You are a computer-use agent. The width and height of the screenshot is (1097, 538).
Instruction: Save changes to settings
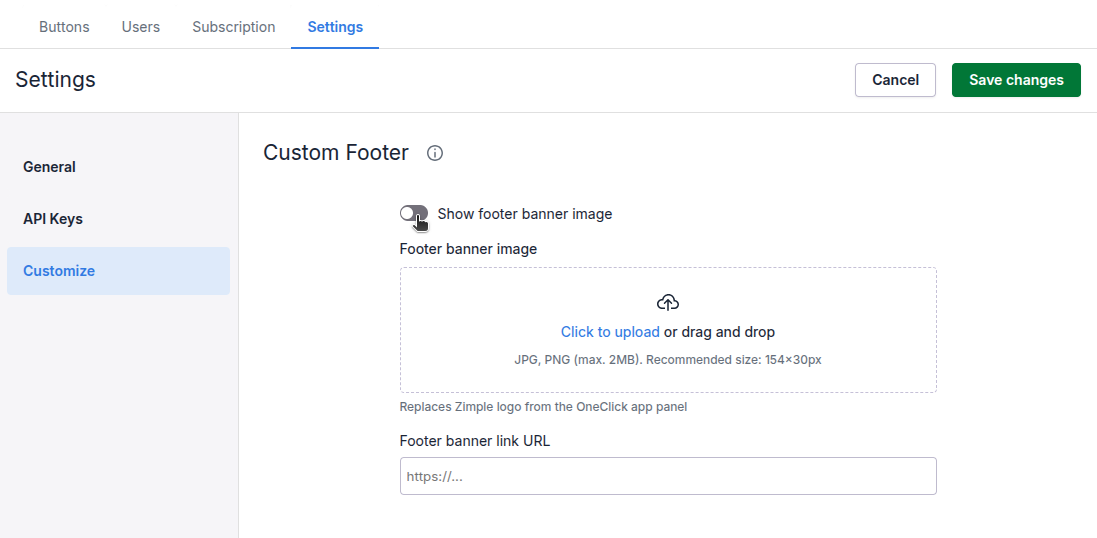tap(1016, 80)
